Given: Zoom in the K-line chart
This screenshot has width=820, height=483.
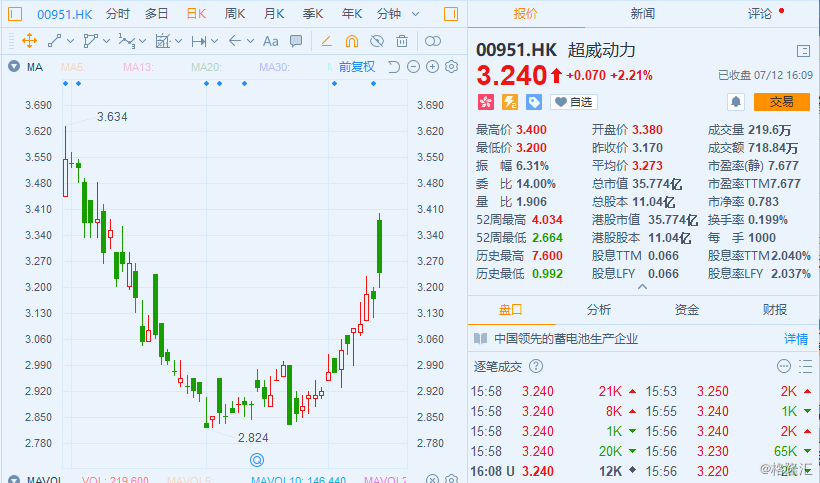Looking at the screenshot, I should 432,67.
